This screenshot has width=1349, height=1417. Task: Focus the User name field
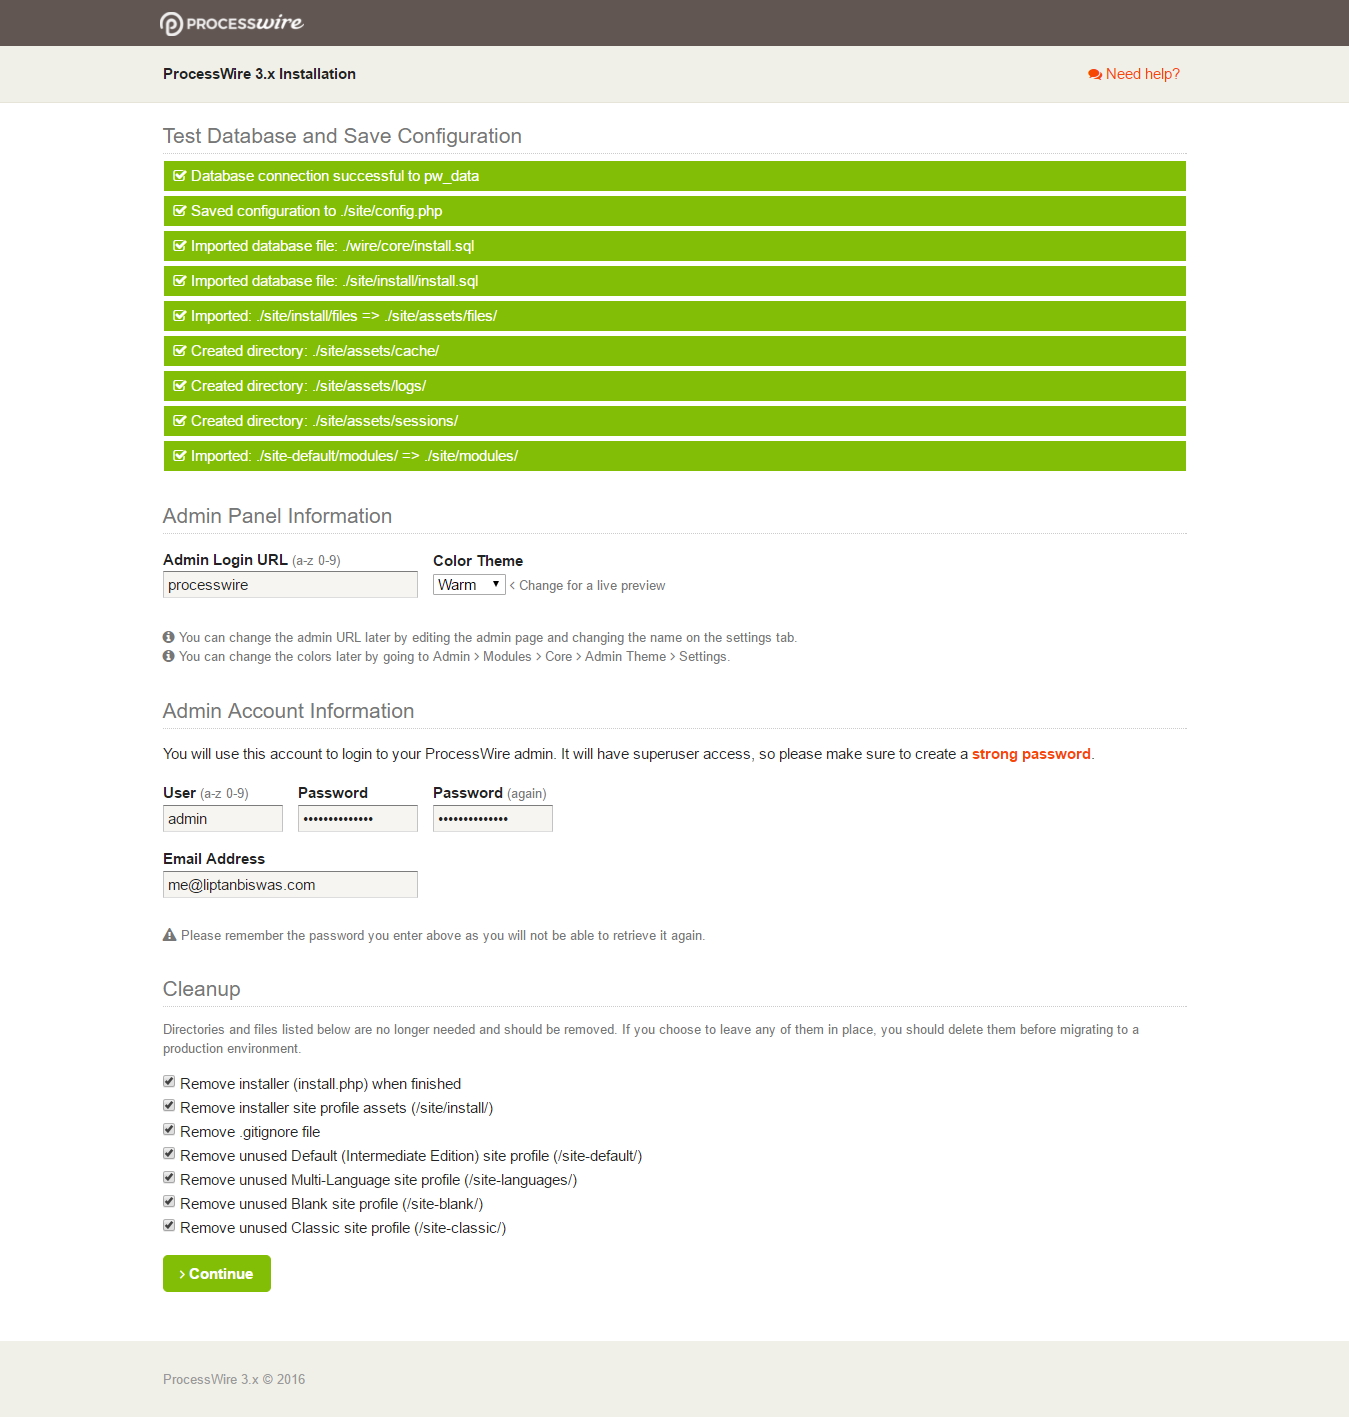pos(223,819)
